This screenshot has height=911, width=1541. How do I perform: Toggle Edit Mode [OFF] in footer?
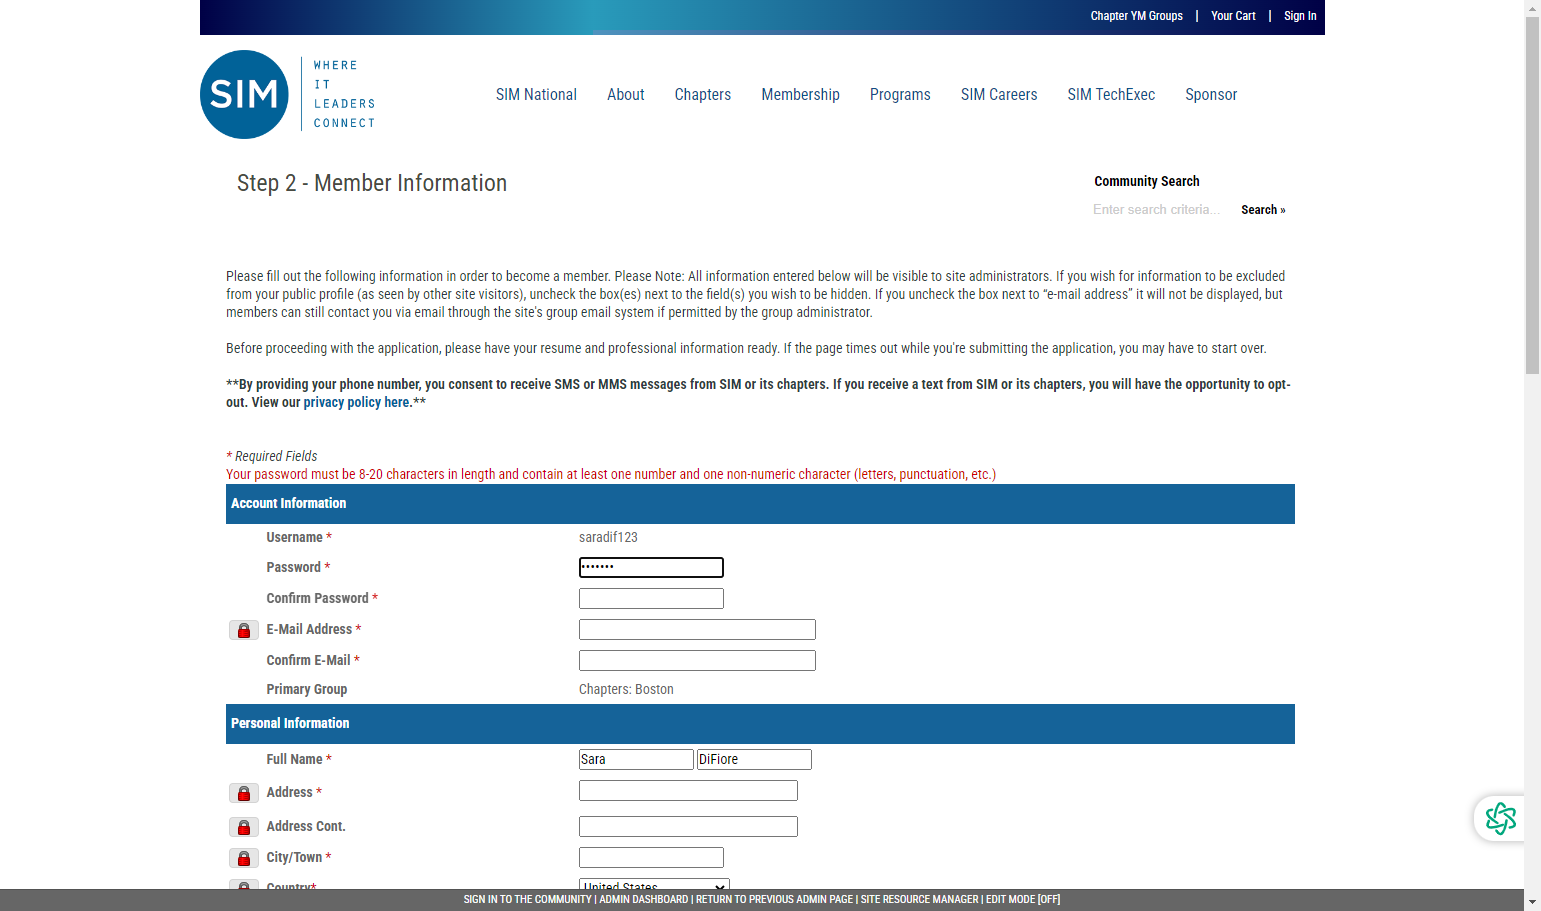1023,900
